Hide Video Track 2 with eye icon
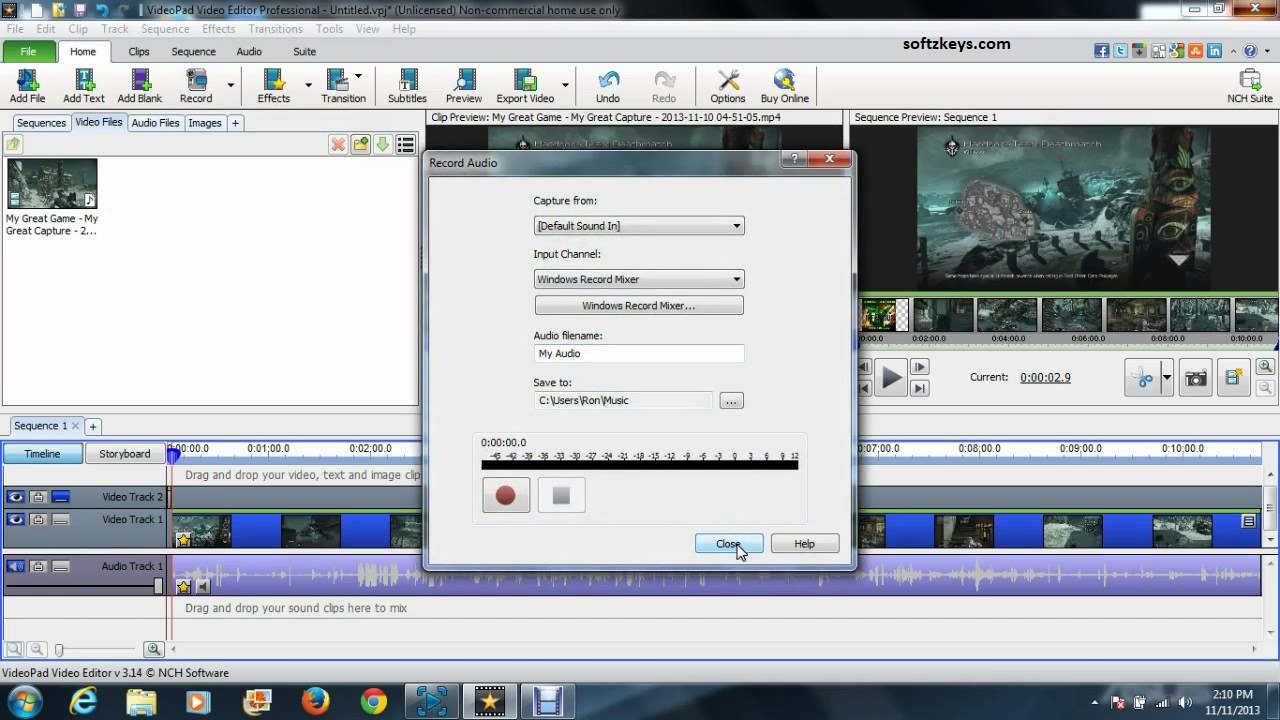Image resolution: width=1280 pixels, height=720 pixels. click(x=15, y=497)
